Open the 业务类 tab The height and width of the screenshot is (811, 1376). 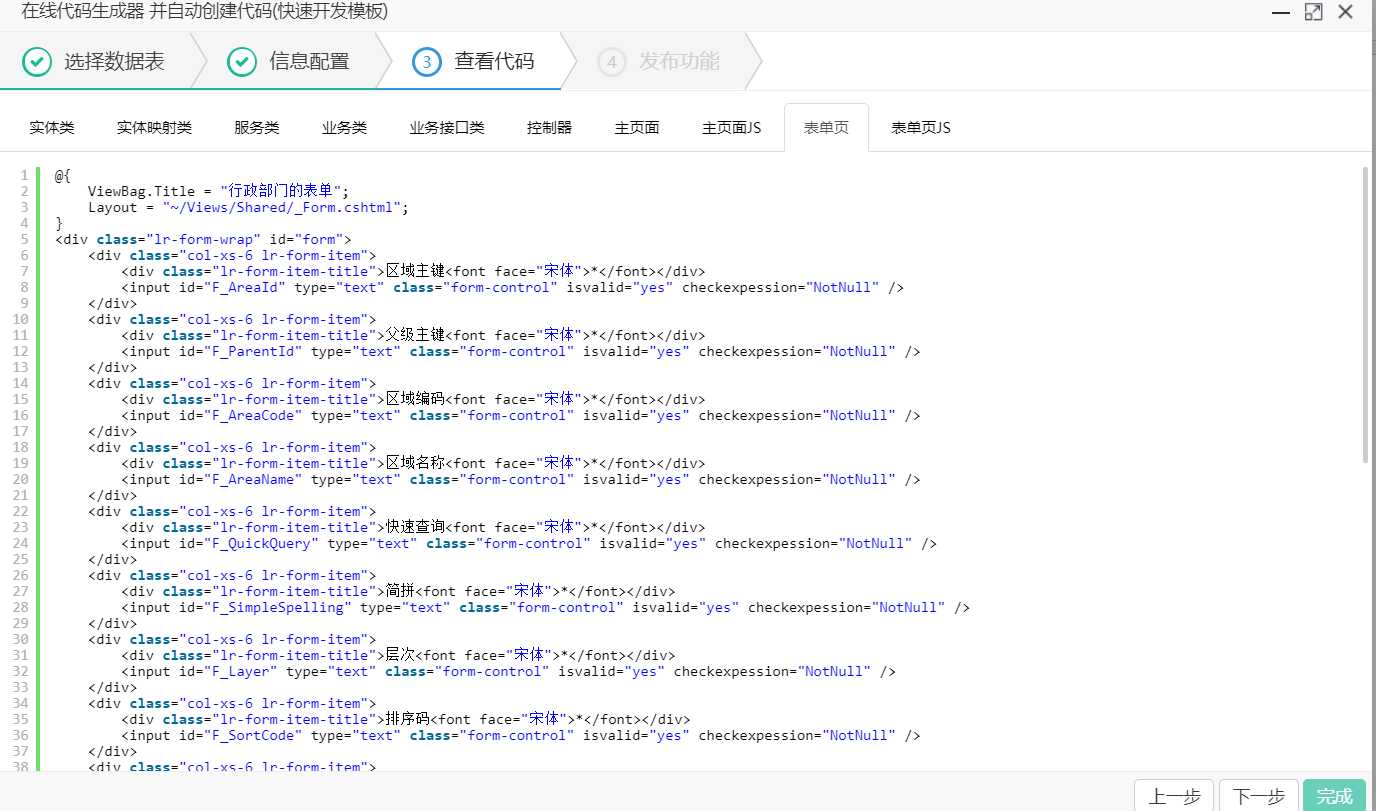point(344,128)
